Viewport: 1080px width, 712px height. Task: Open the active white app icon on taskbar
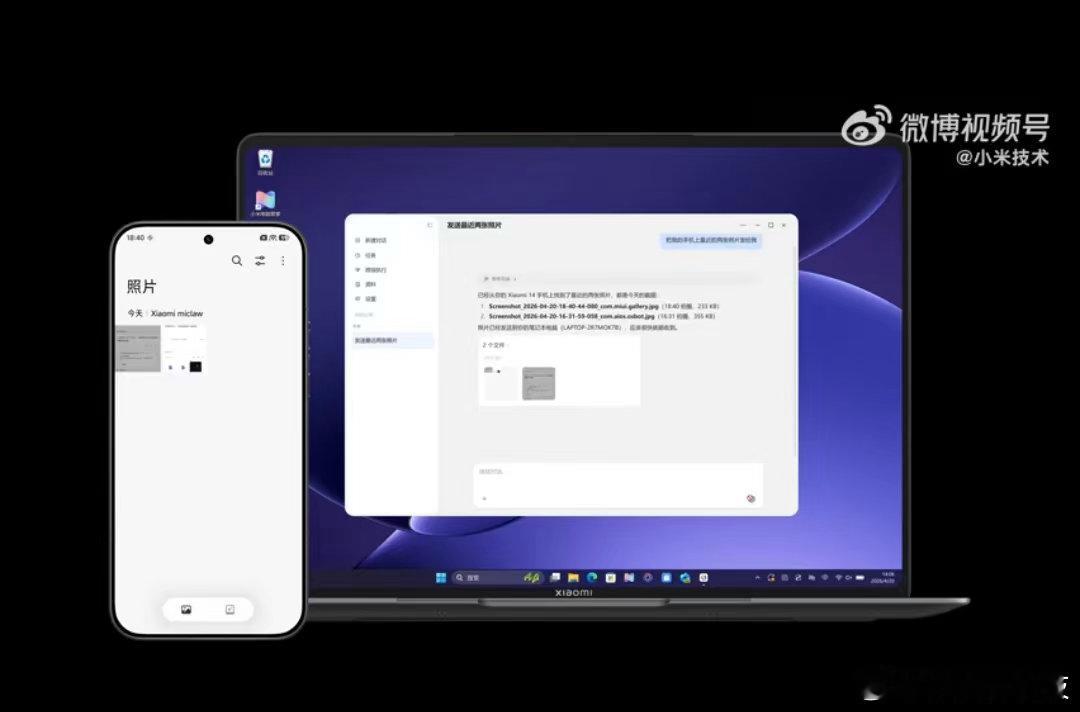[703, 578]
